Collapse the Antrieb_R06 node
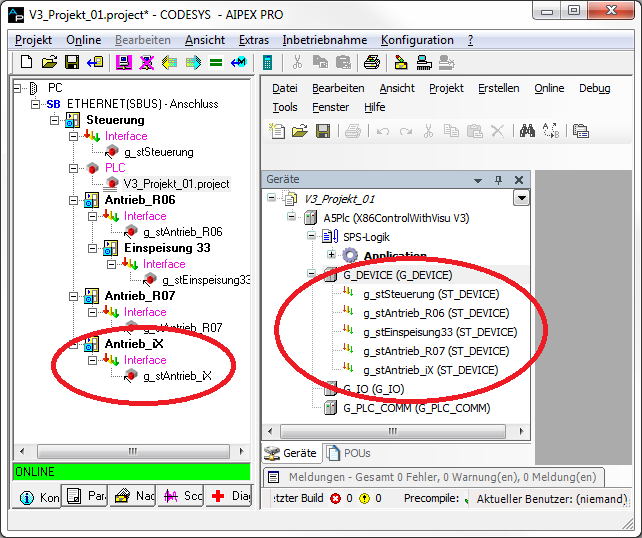Screen dimensions: 642x538 [73, 200]
